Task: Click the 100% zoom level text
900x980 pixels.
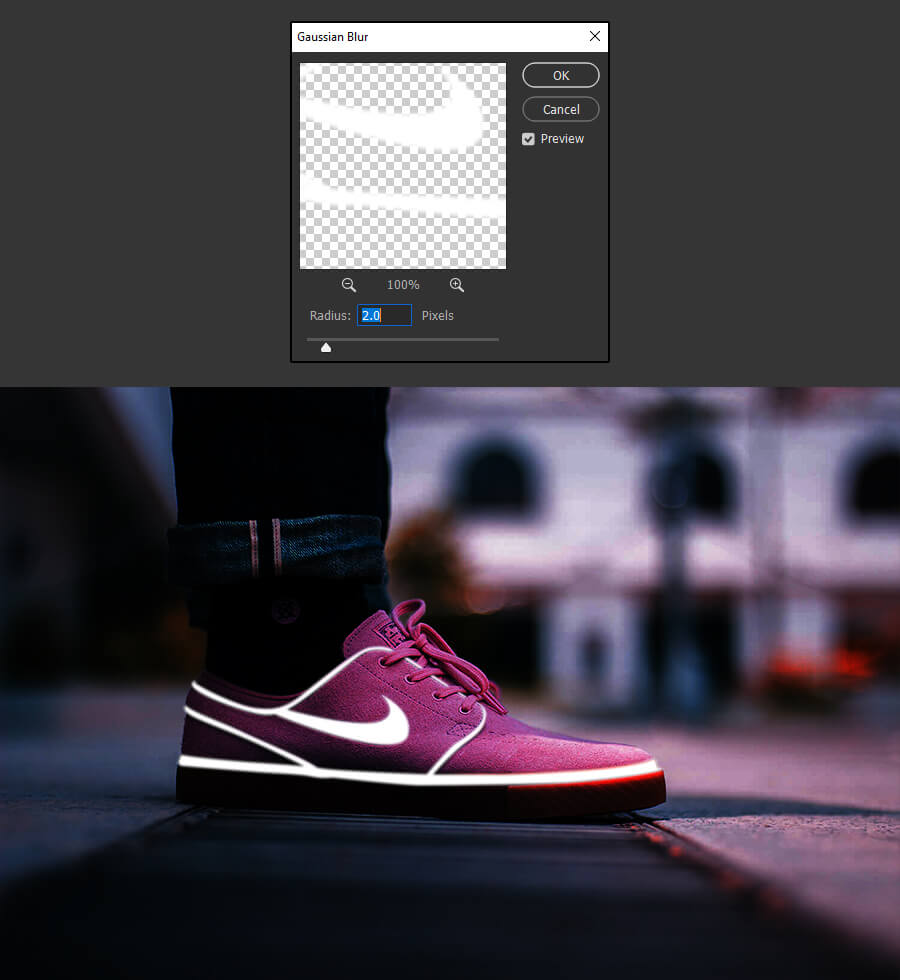Action: coord(403,285)
